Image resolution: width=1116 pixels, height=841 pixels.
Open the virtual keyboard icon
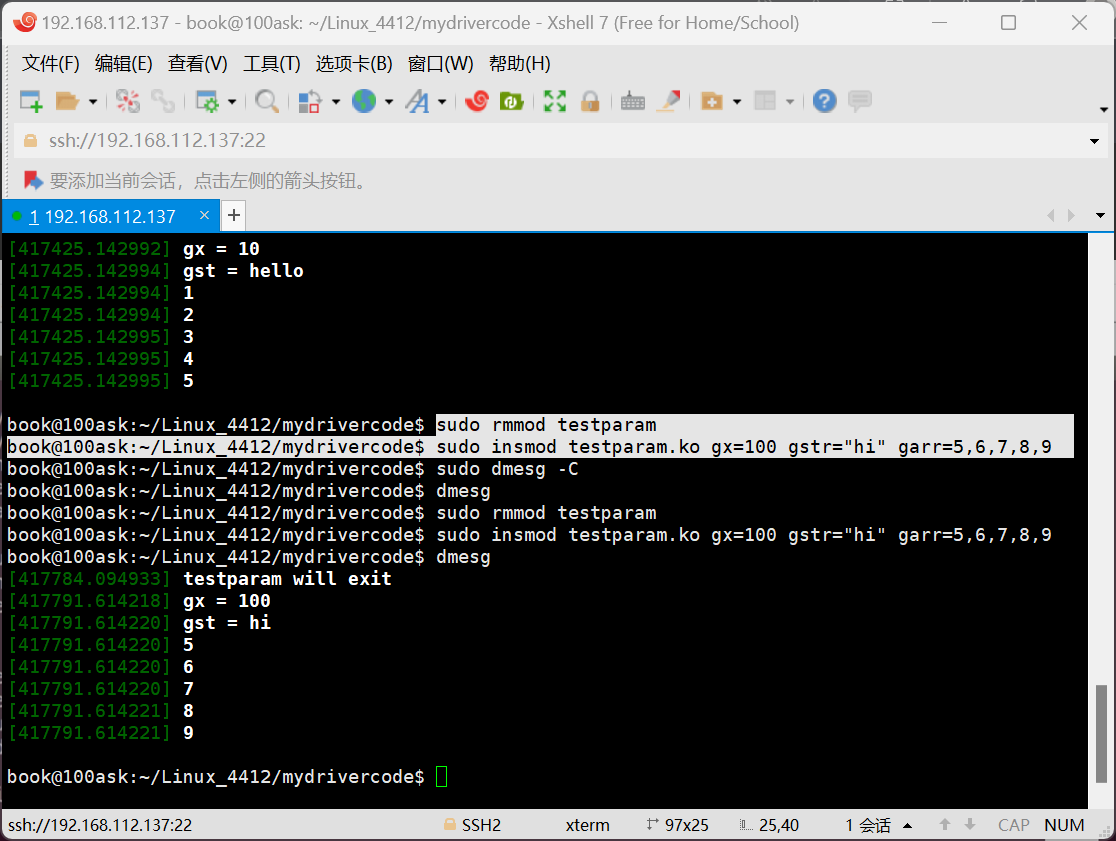pos(632,100)
